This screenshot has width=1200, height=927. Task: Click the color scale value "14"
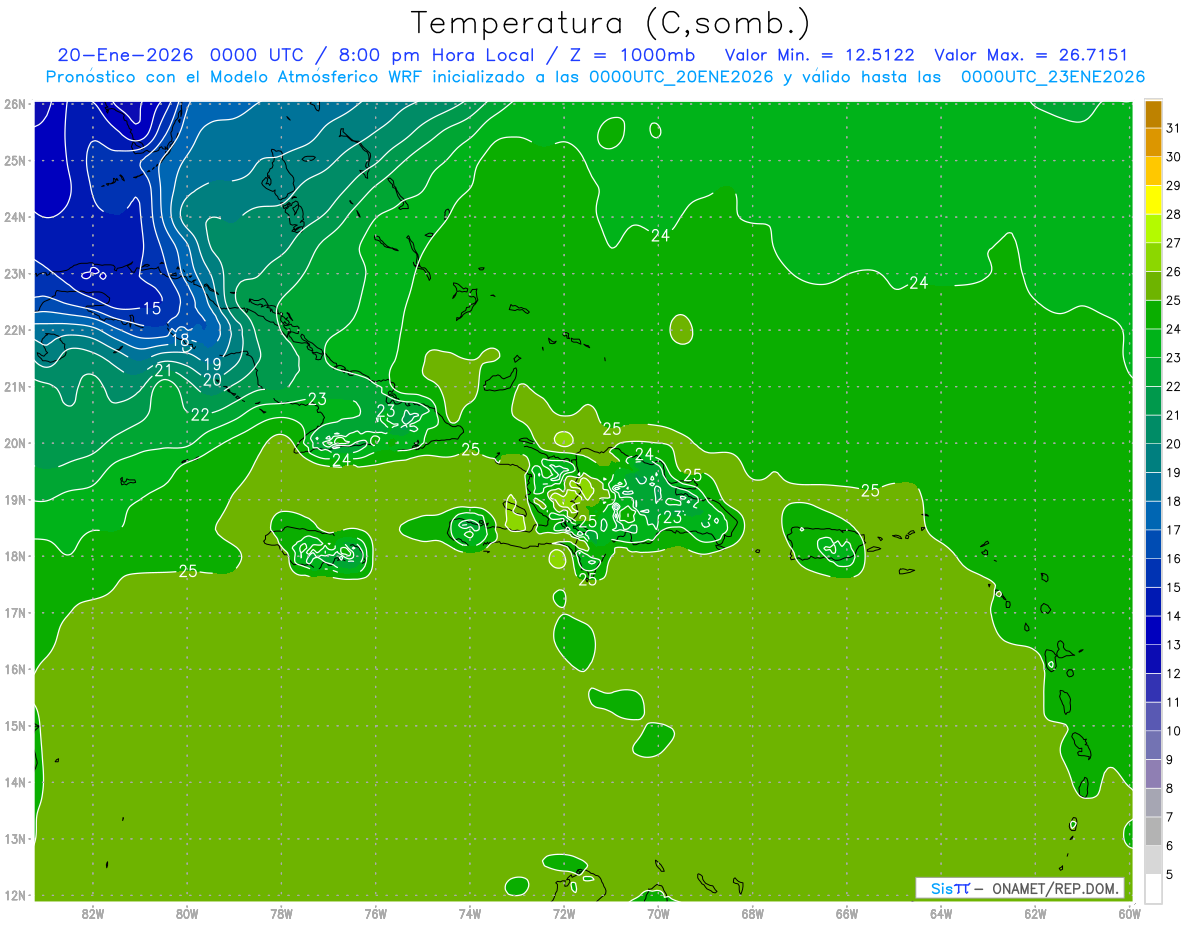click(1173, 616)
